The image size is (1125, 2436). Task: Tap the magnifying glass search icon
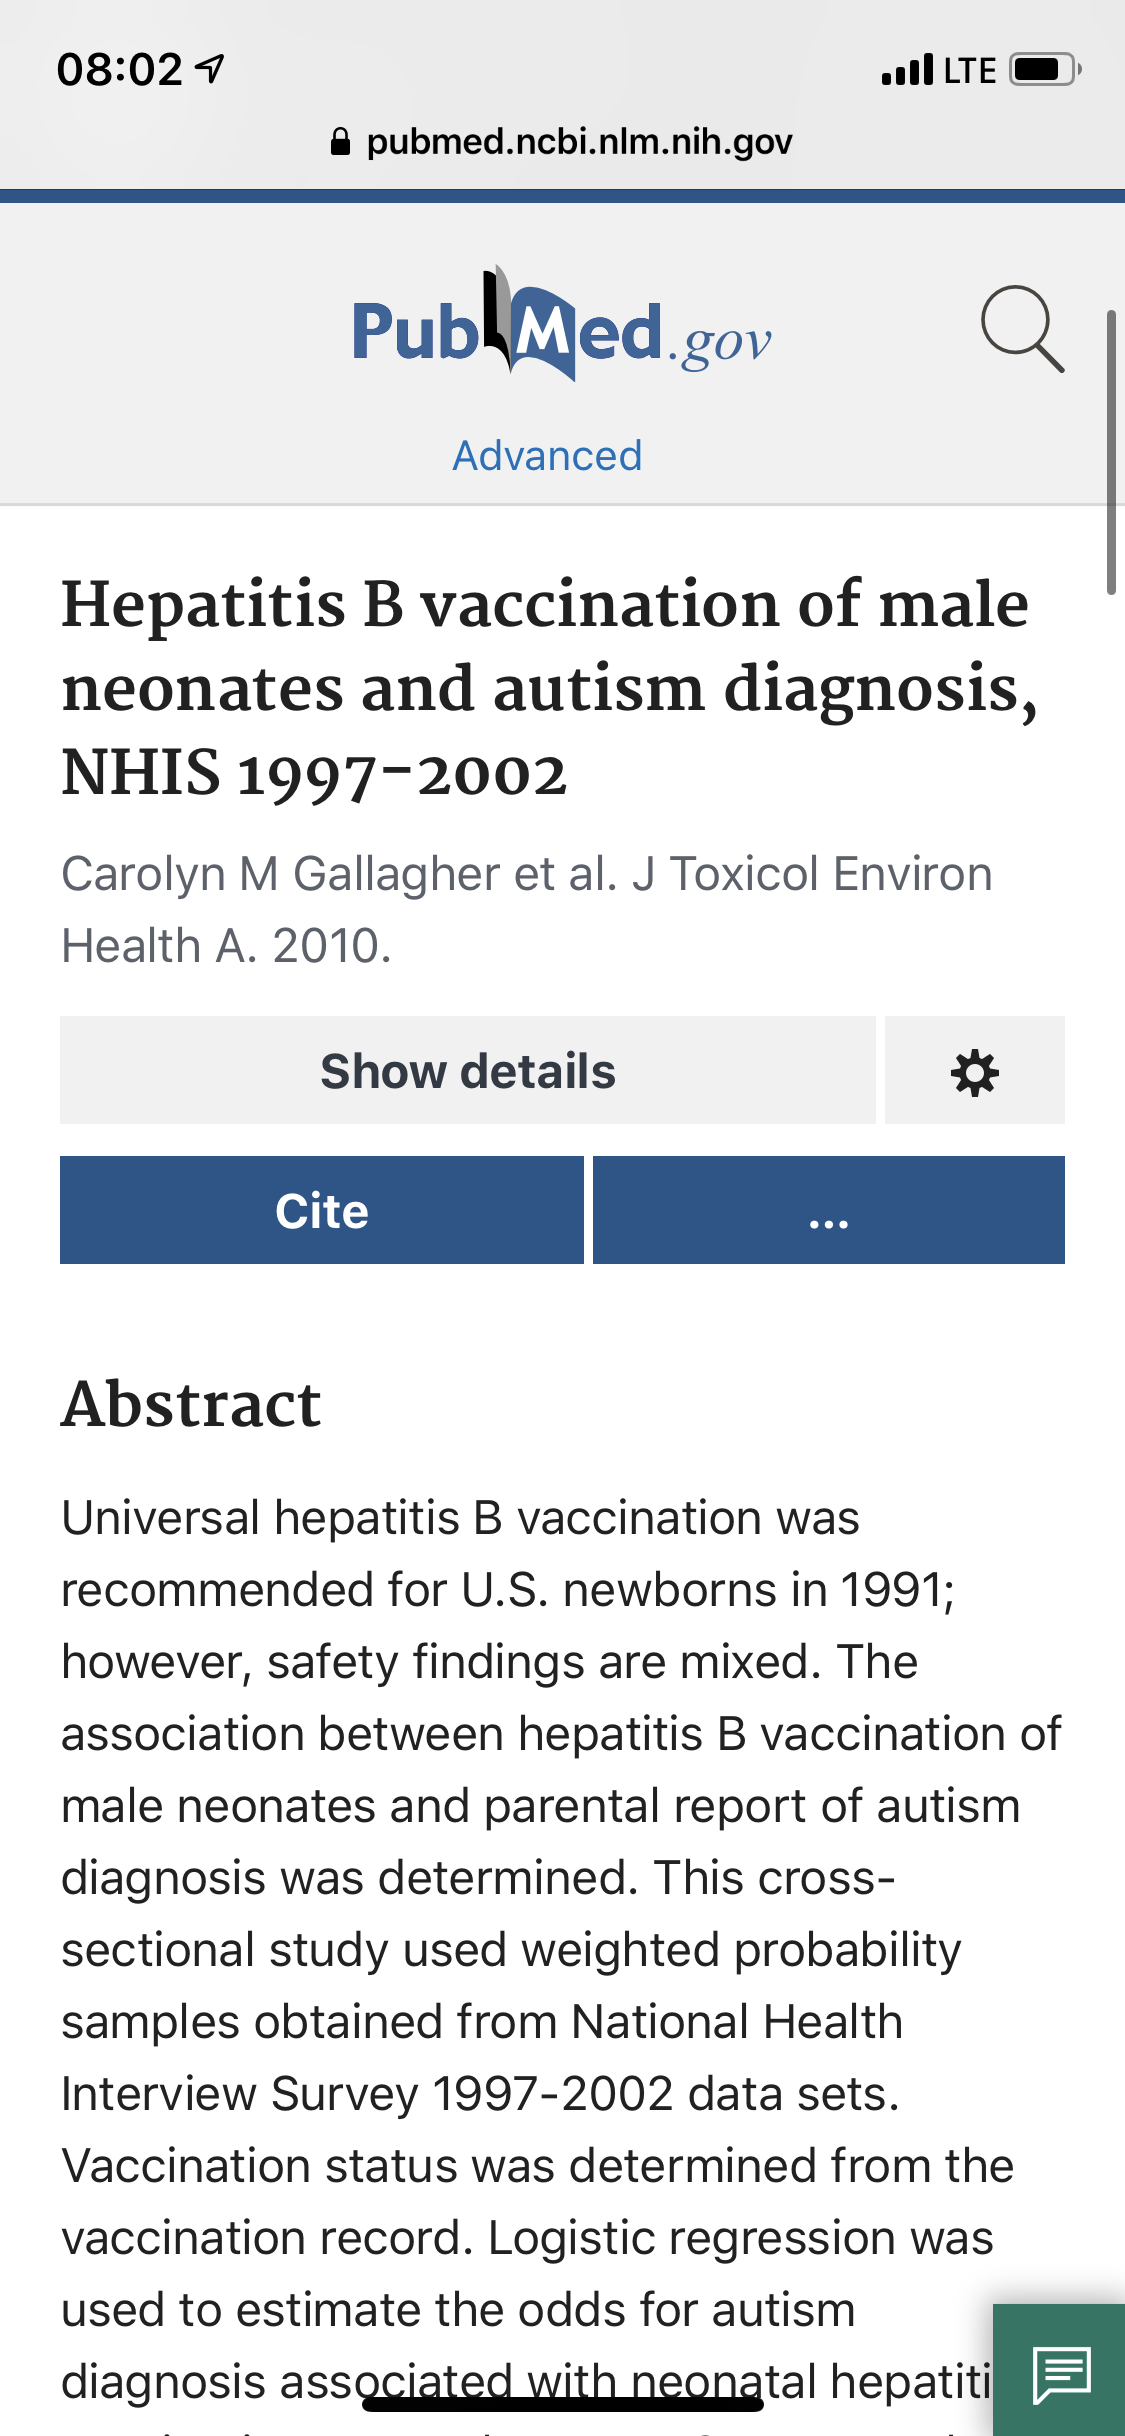click(x=1022, y=329)
